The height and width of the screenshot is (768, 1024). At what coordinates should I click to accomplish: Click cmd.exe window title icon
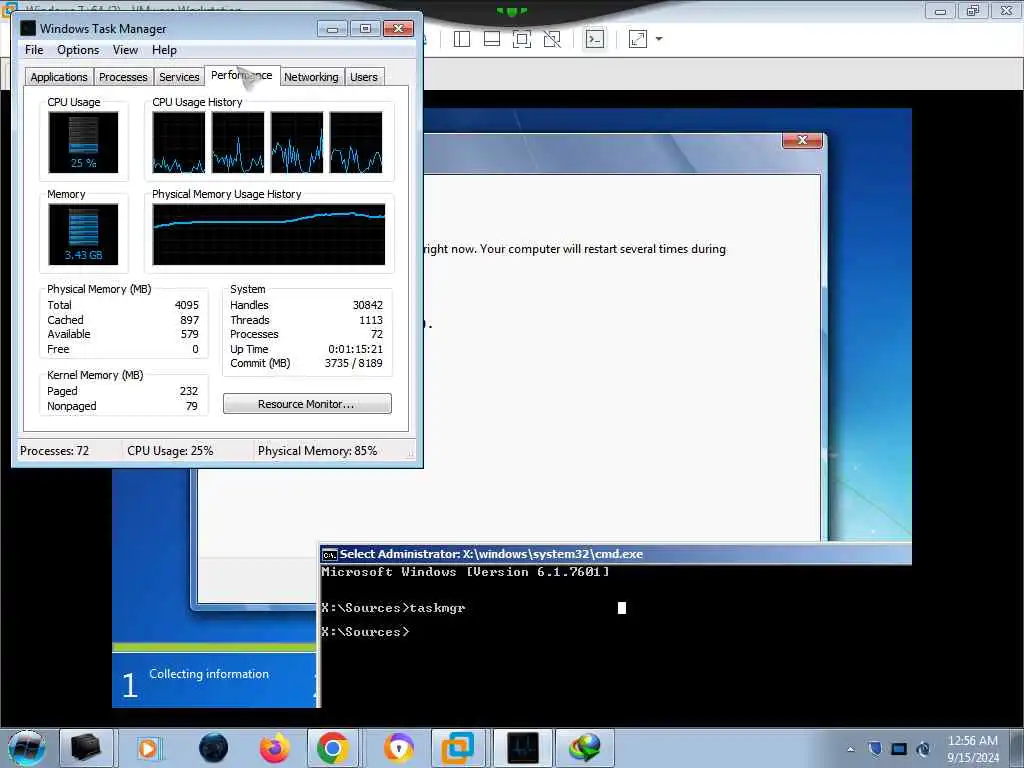[x=330, y=554]
